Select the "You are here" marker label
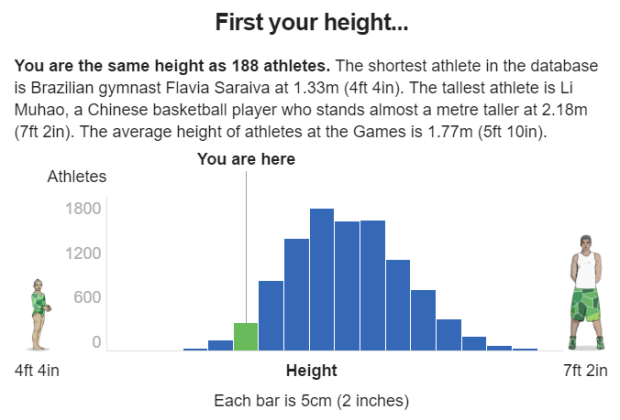 click(246, 159)
